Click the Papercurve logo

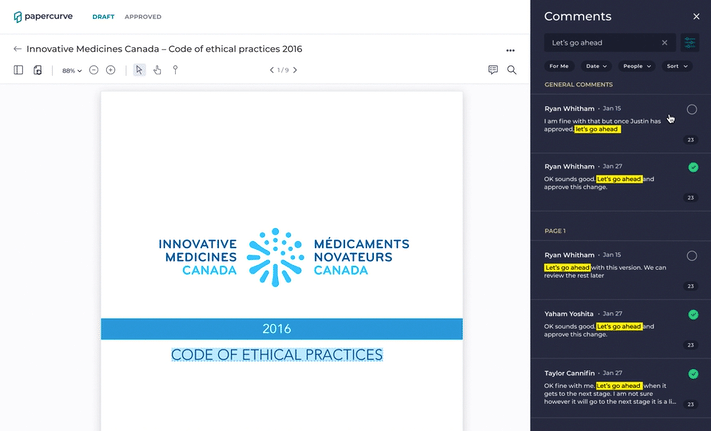pos(43,17)
